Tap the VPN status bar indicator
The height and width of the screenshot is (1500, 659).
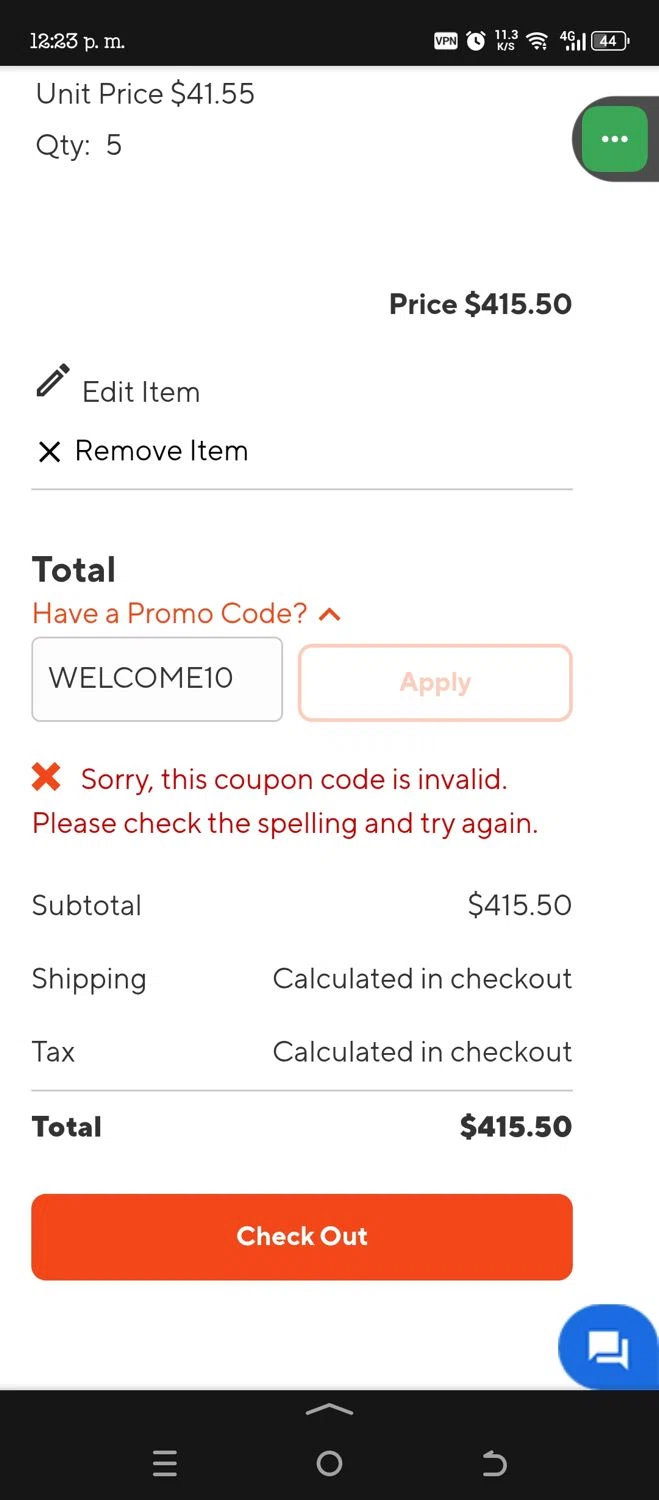click(445, 41)
